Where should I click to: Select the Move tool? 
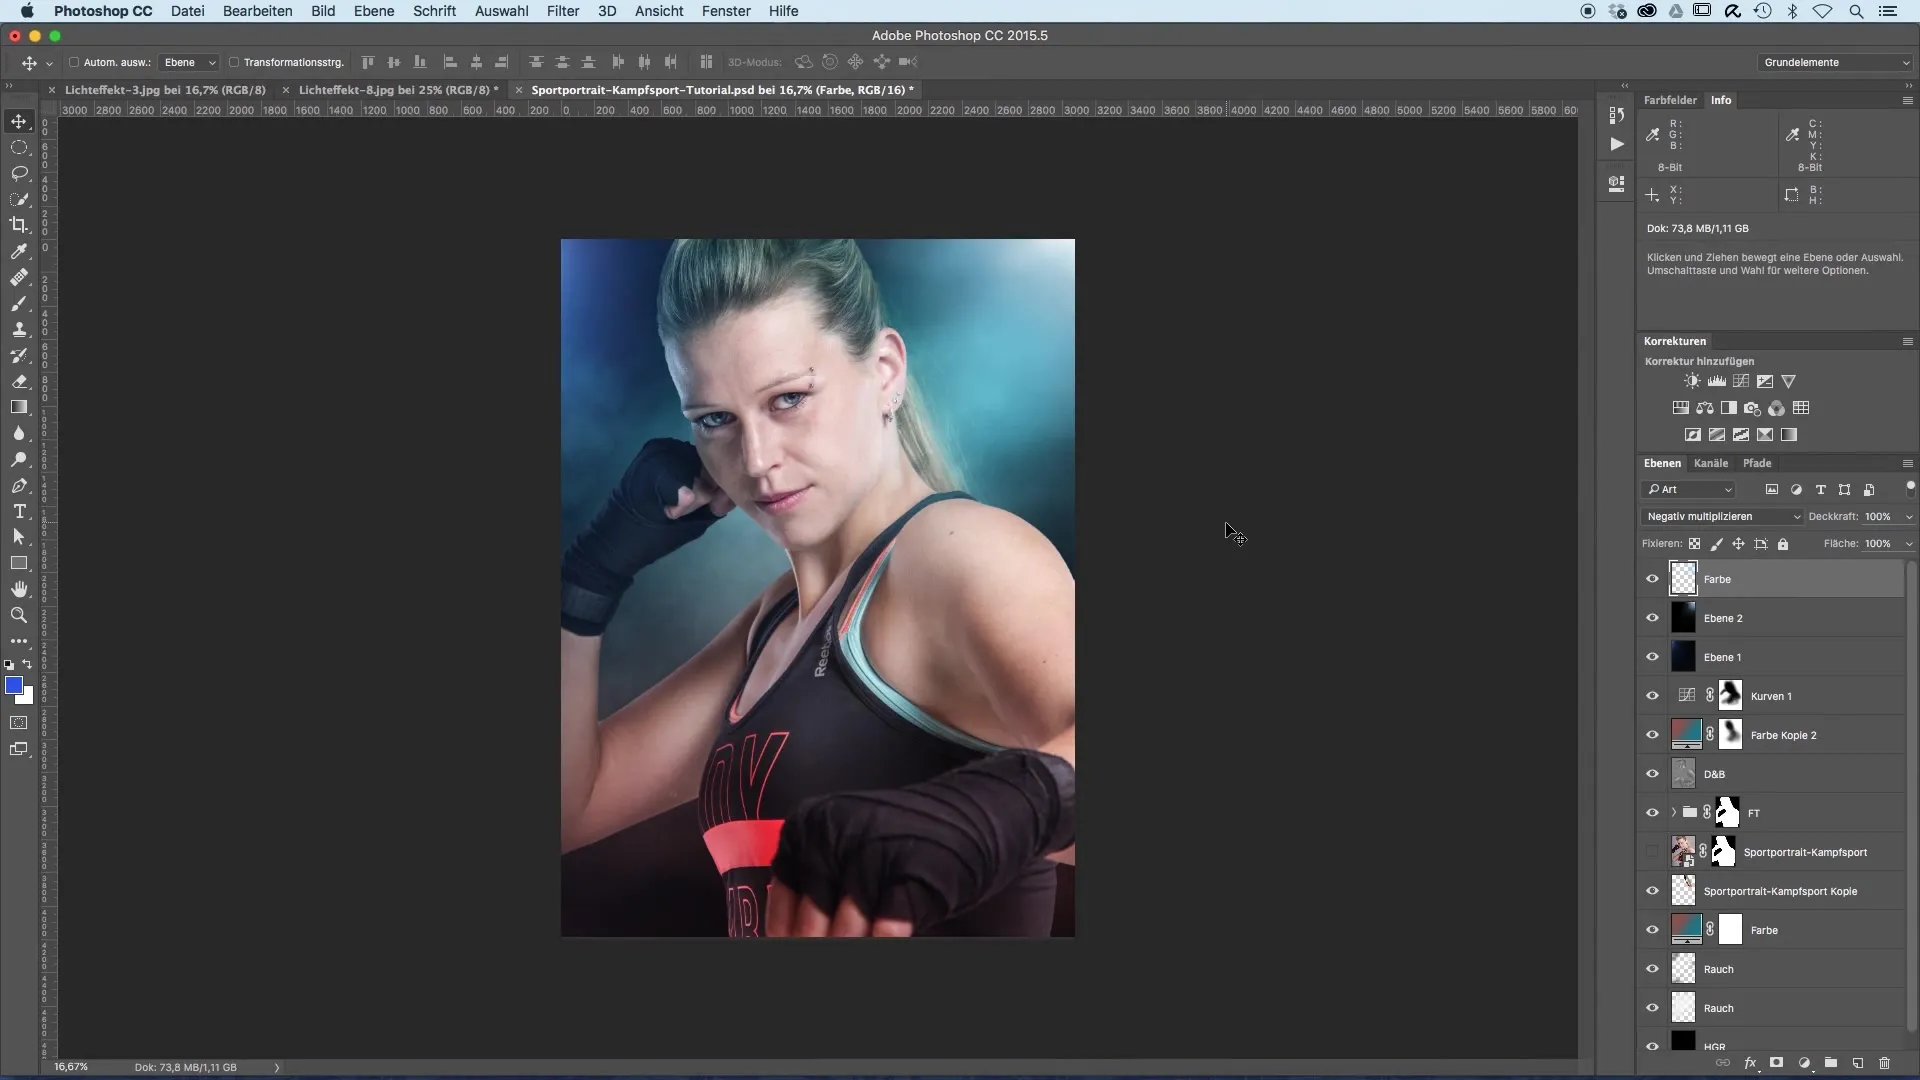[19, 121]
